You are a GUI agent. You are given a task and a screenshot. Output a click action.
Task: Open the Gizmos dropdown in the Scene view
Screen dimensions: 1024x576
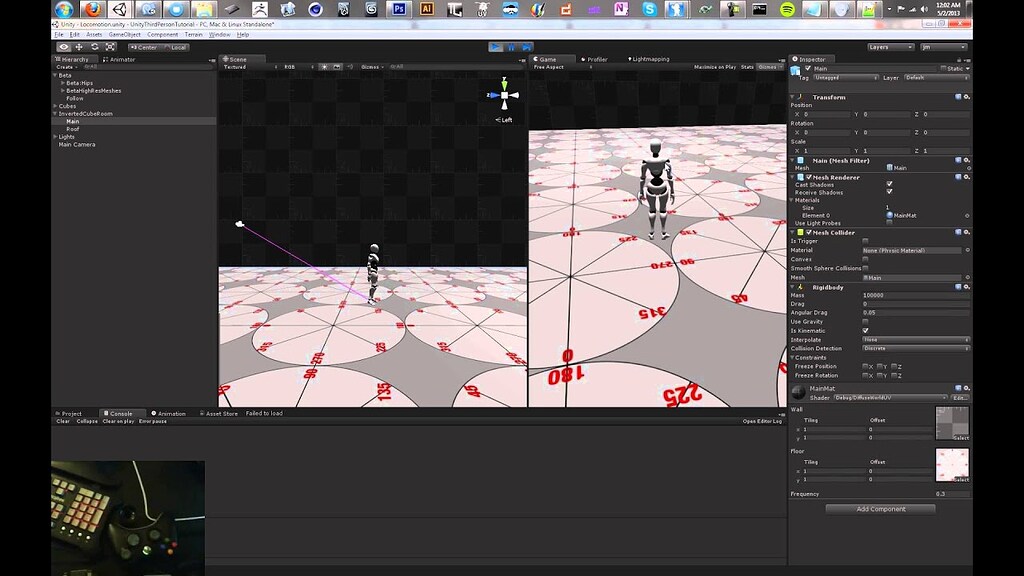click(372, 67)
